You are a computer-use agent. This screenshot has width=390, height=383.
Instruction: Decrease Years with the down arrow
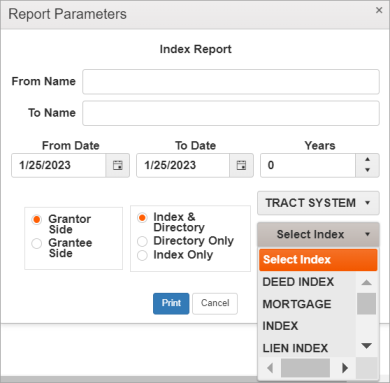[x=367, y=171]
